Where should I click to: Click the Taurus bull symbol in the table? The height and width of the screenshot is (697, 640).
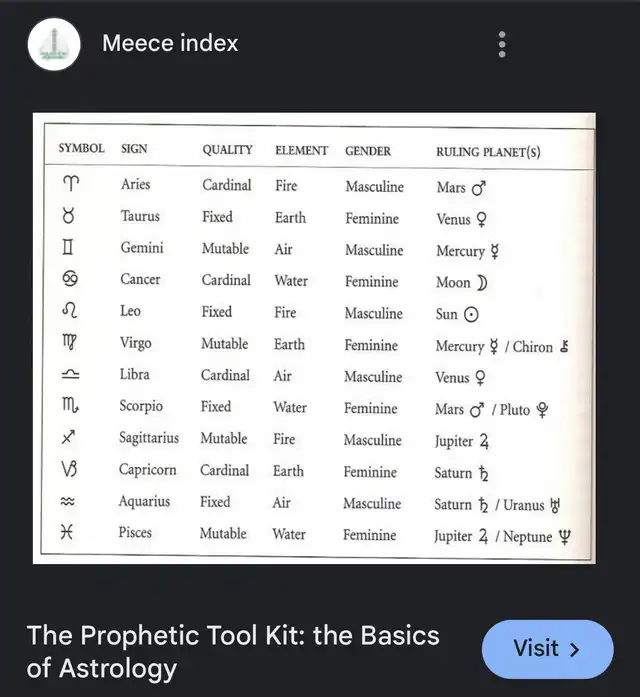click(x=68, y=215)
